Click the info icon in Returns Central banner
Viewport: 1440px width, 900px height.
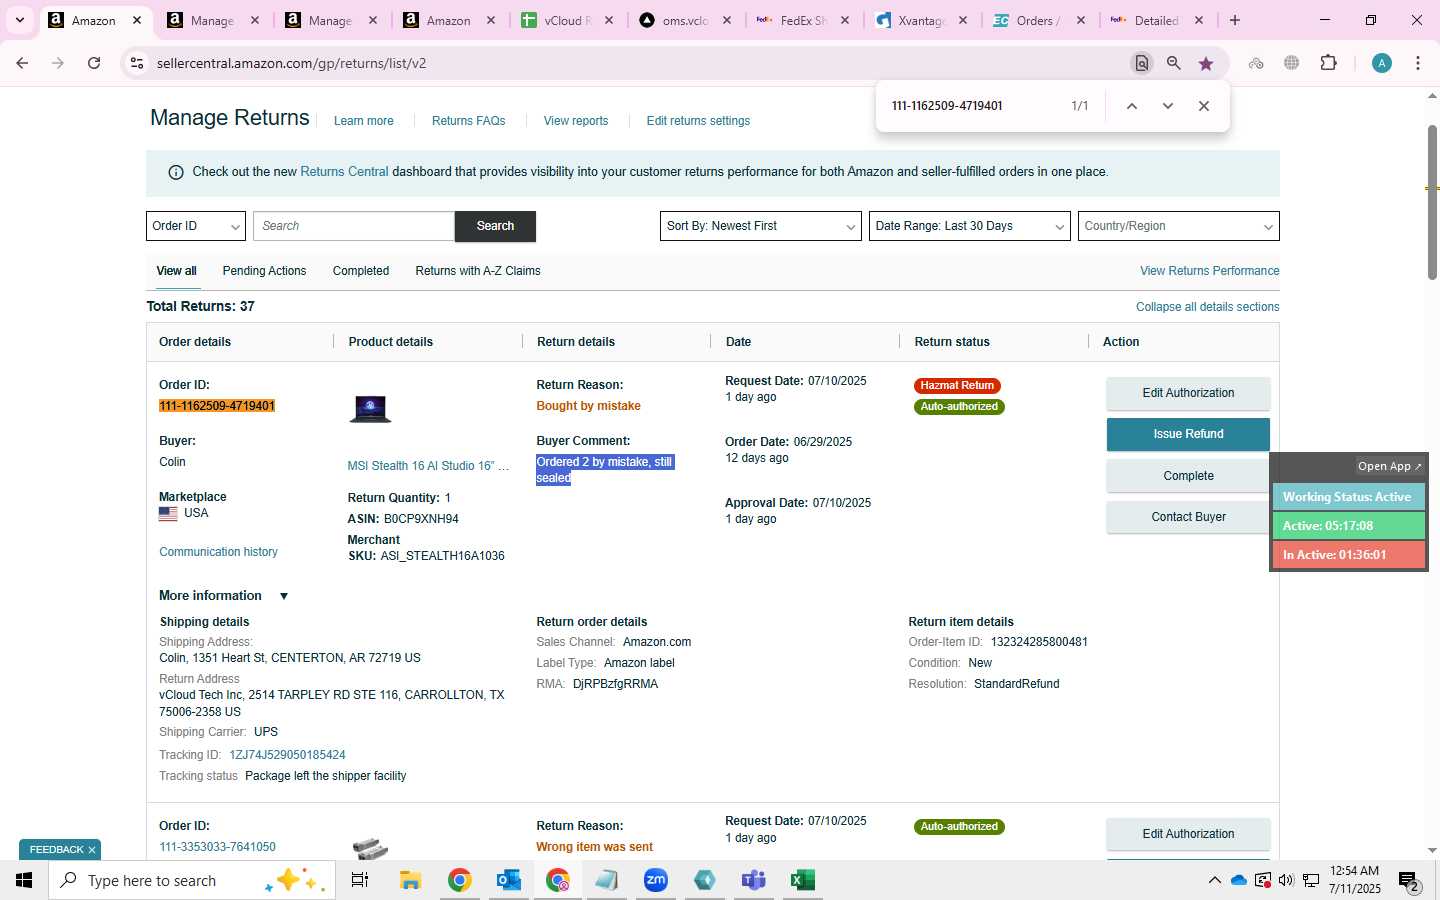click(x=176, y=172)
